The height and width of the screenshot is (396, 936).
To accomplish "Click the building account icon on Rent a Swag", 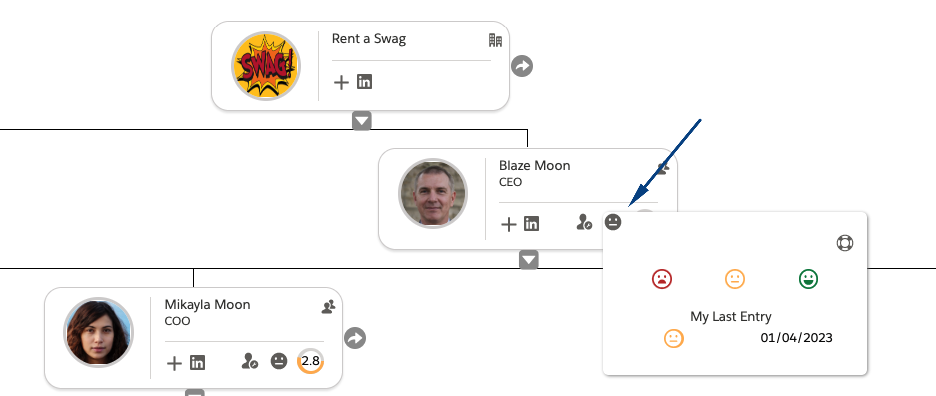I will (495, 41).
